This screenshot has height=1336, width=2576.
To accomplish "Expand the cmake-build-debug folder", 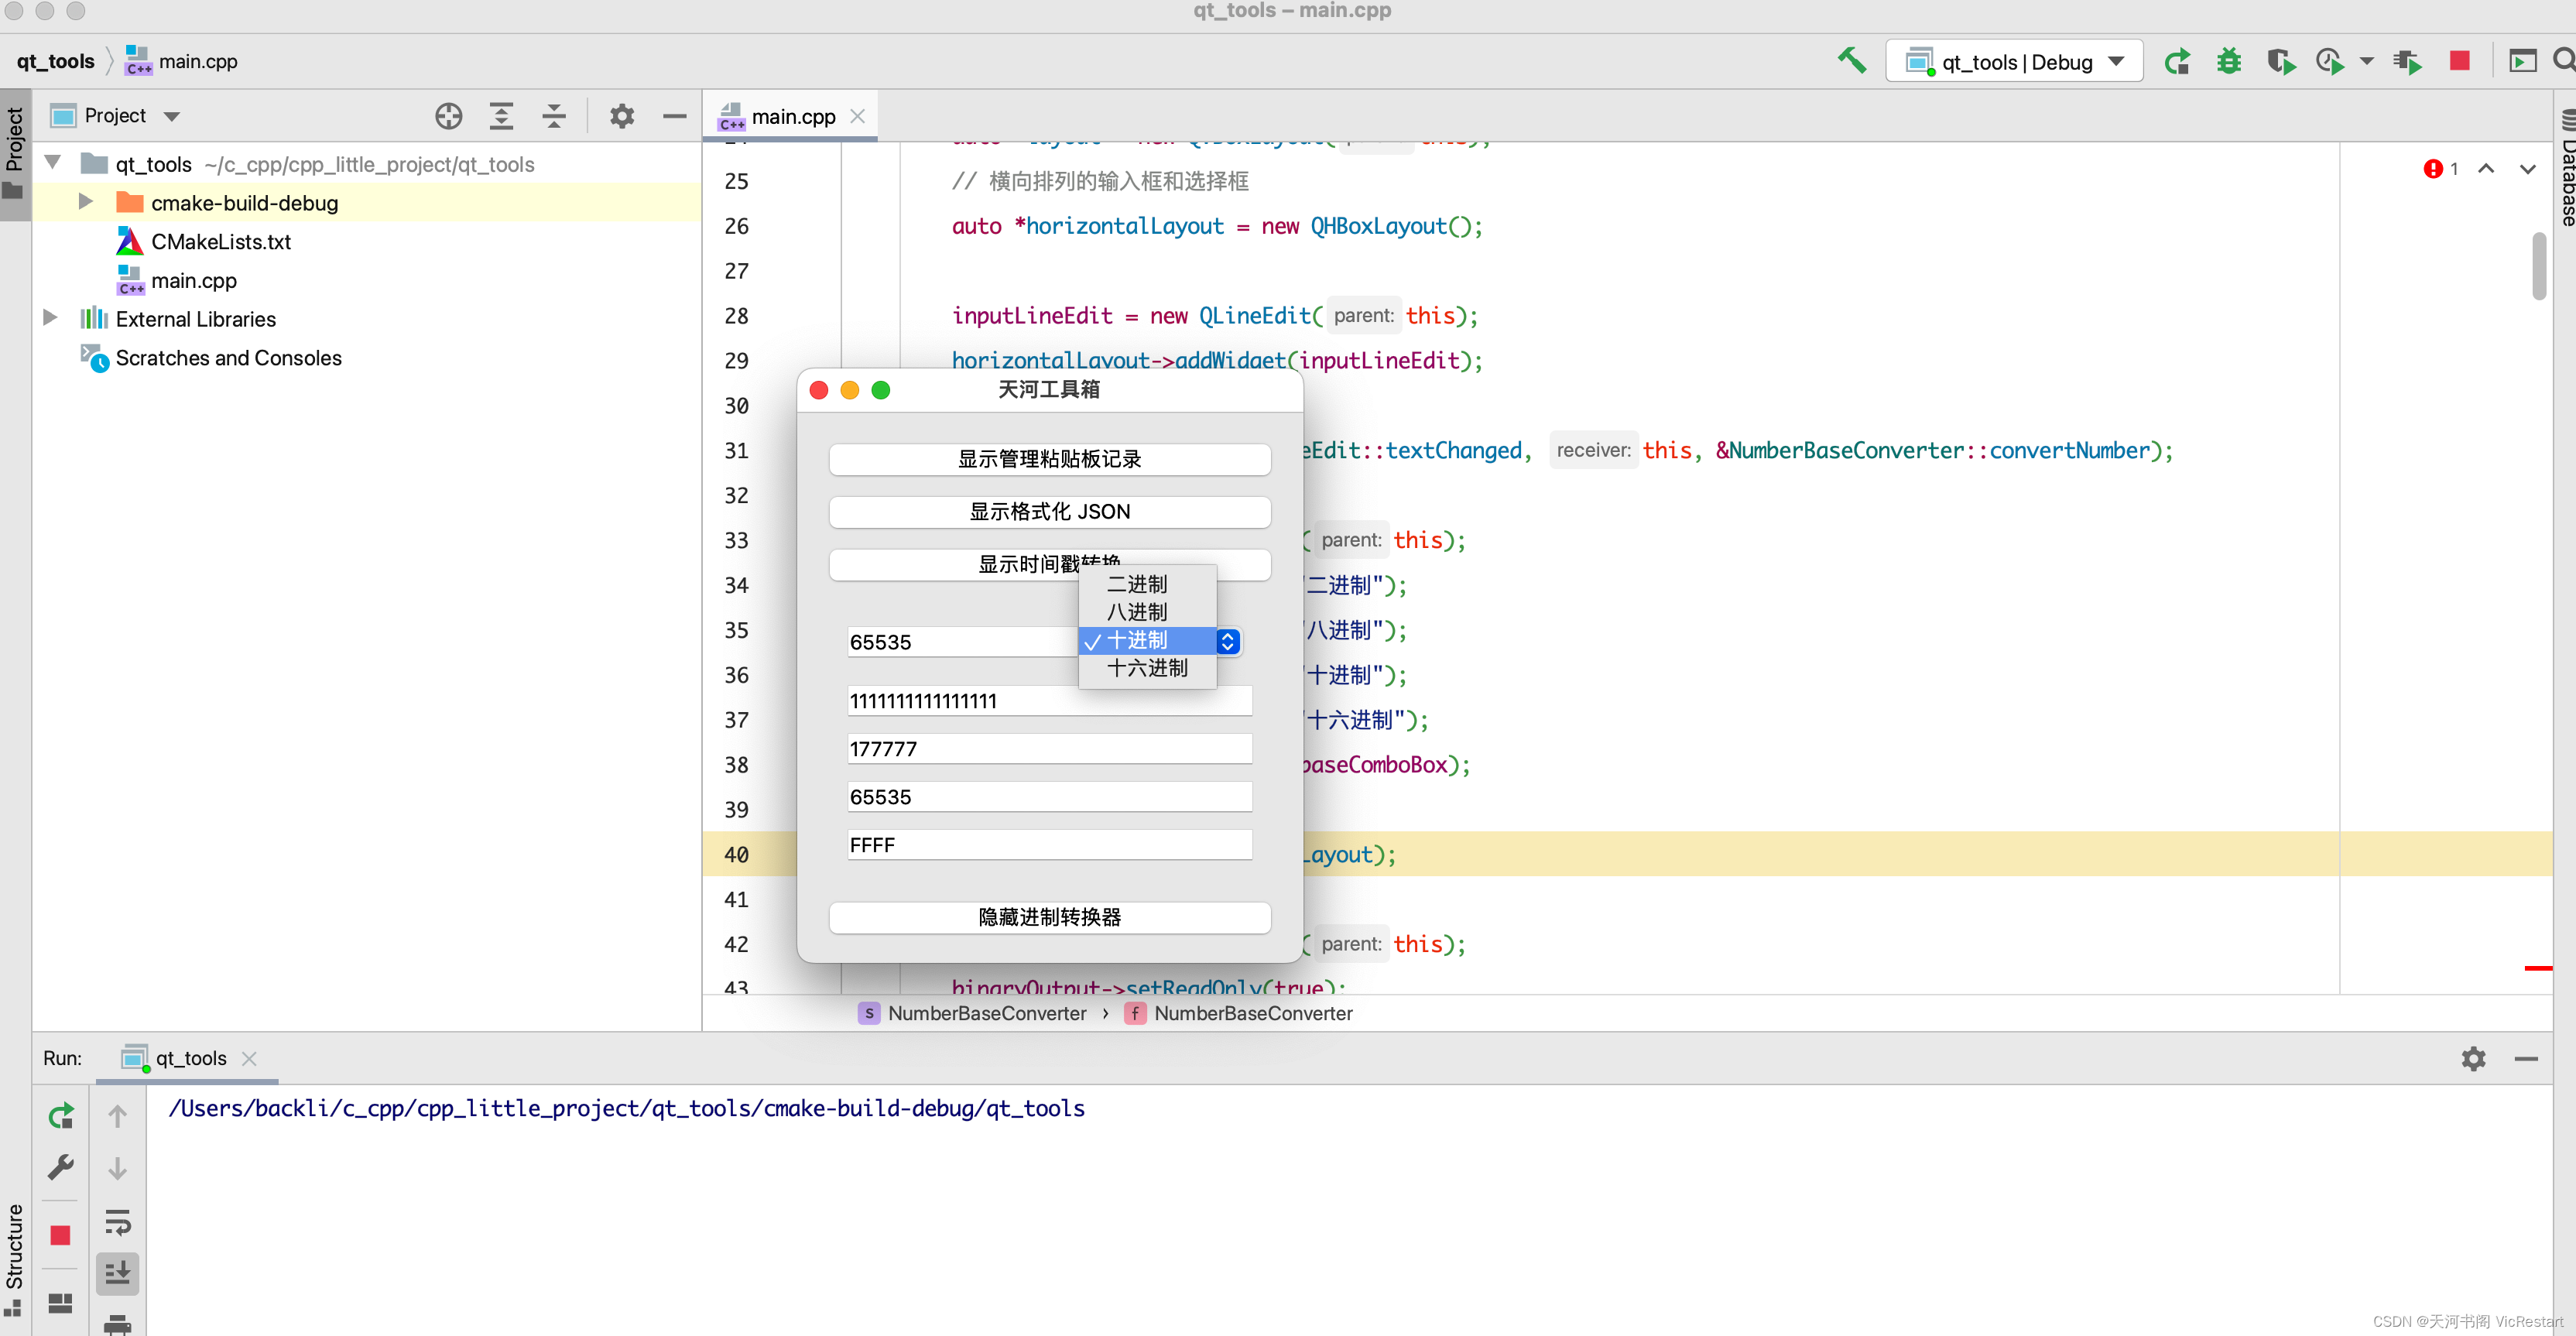I will [86, 202].
